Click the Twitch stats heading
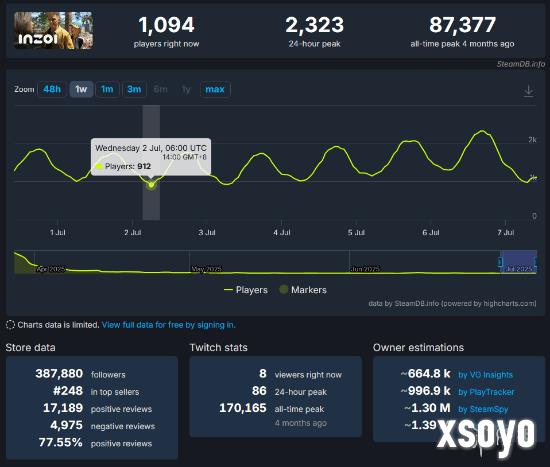The width and height of the screenshot is (550, 467). (x=219, y=347)
